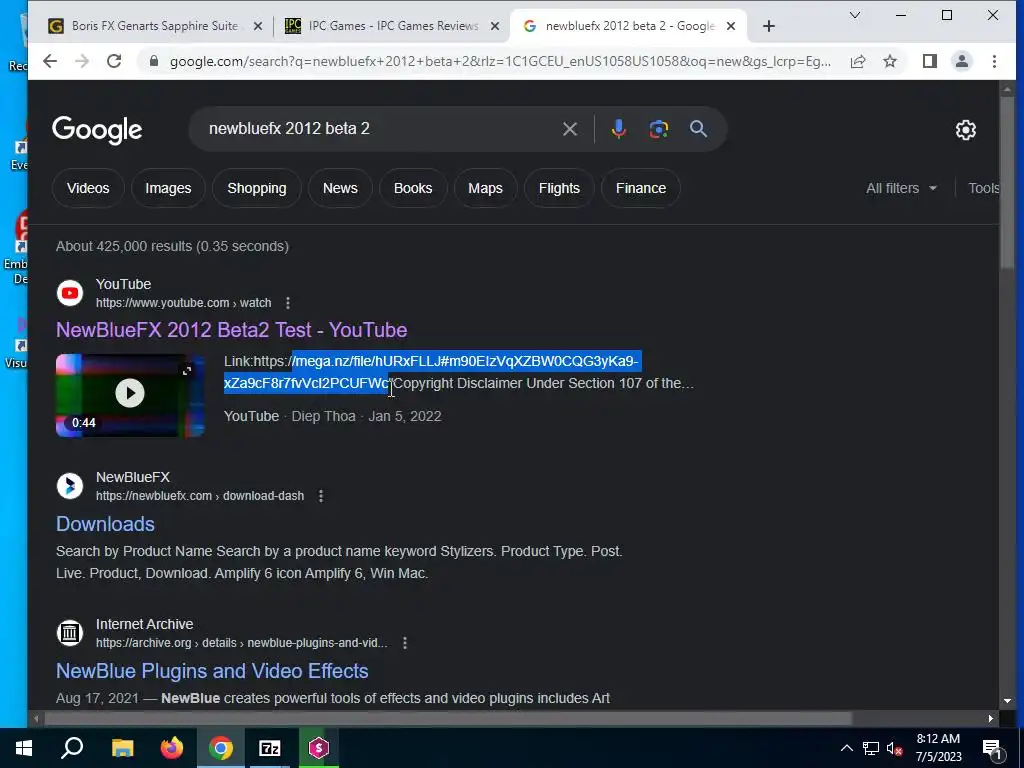Open Windows taskbar search
The height and width of the screenshot is (768, 1024).
tap(72, 748)
